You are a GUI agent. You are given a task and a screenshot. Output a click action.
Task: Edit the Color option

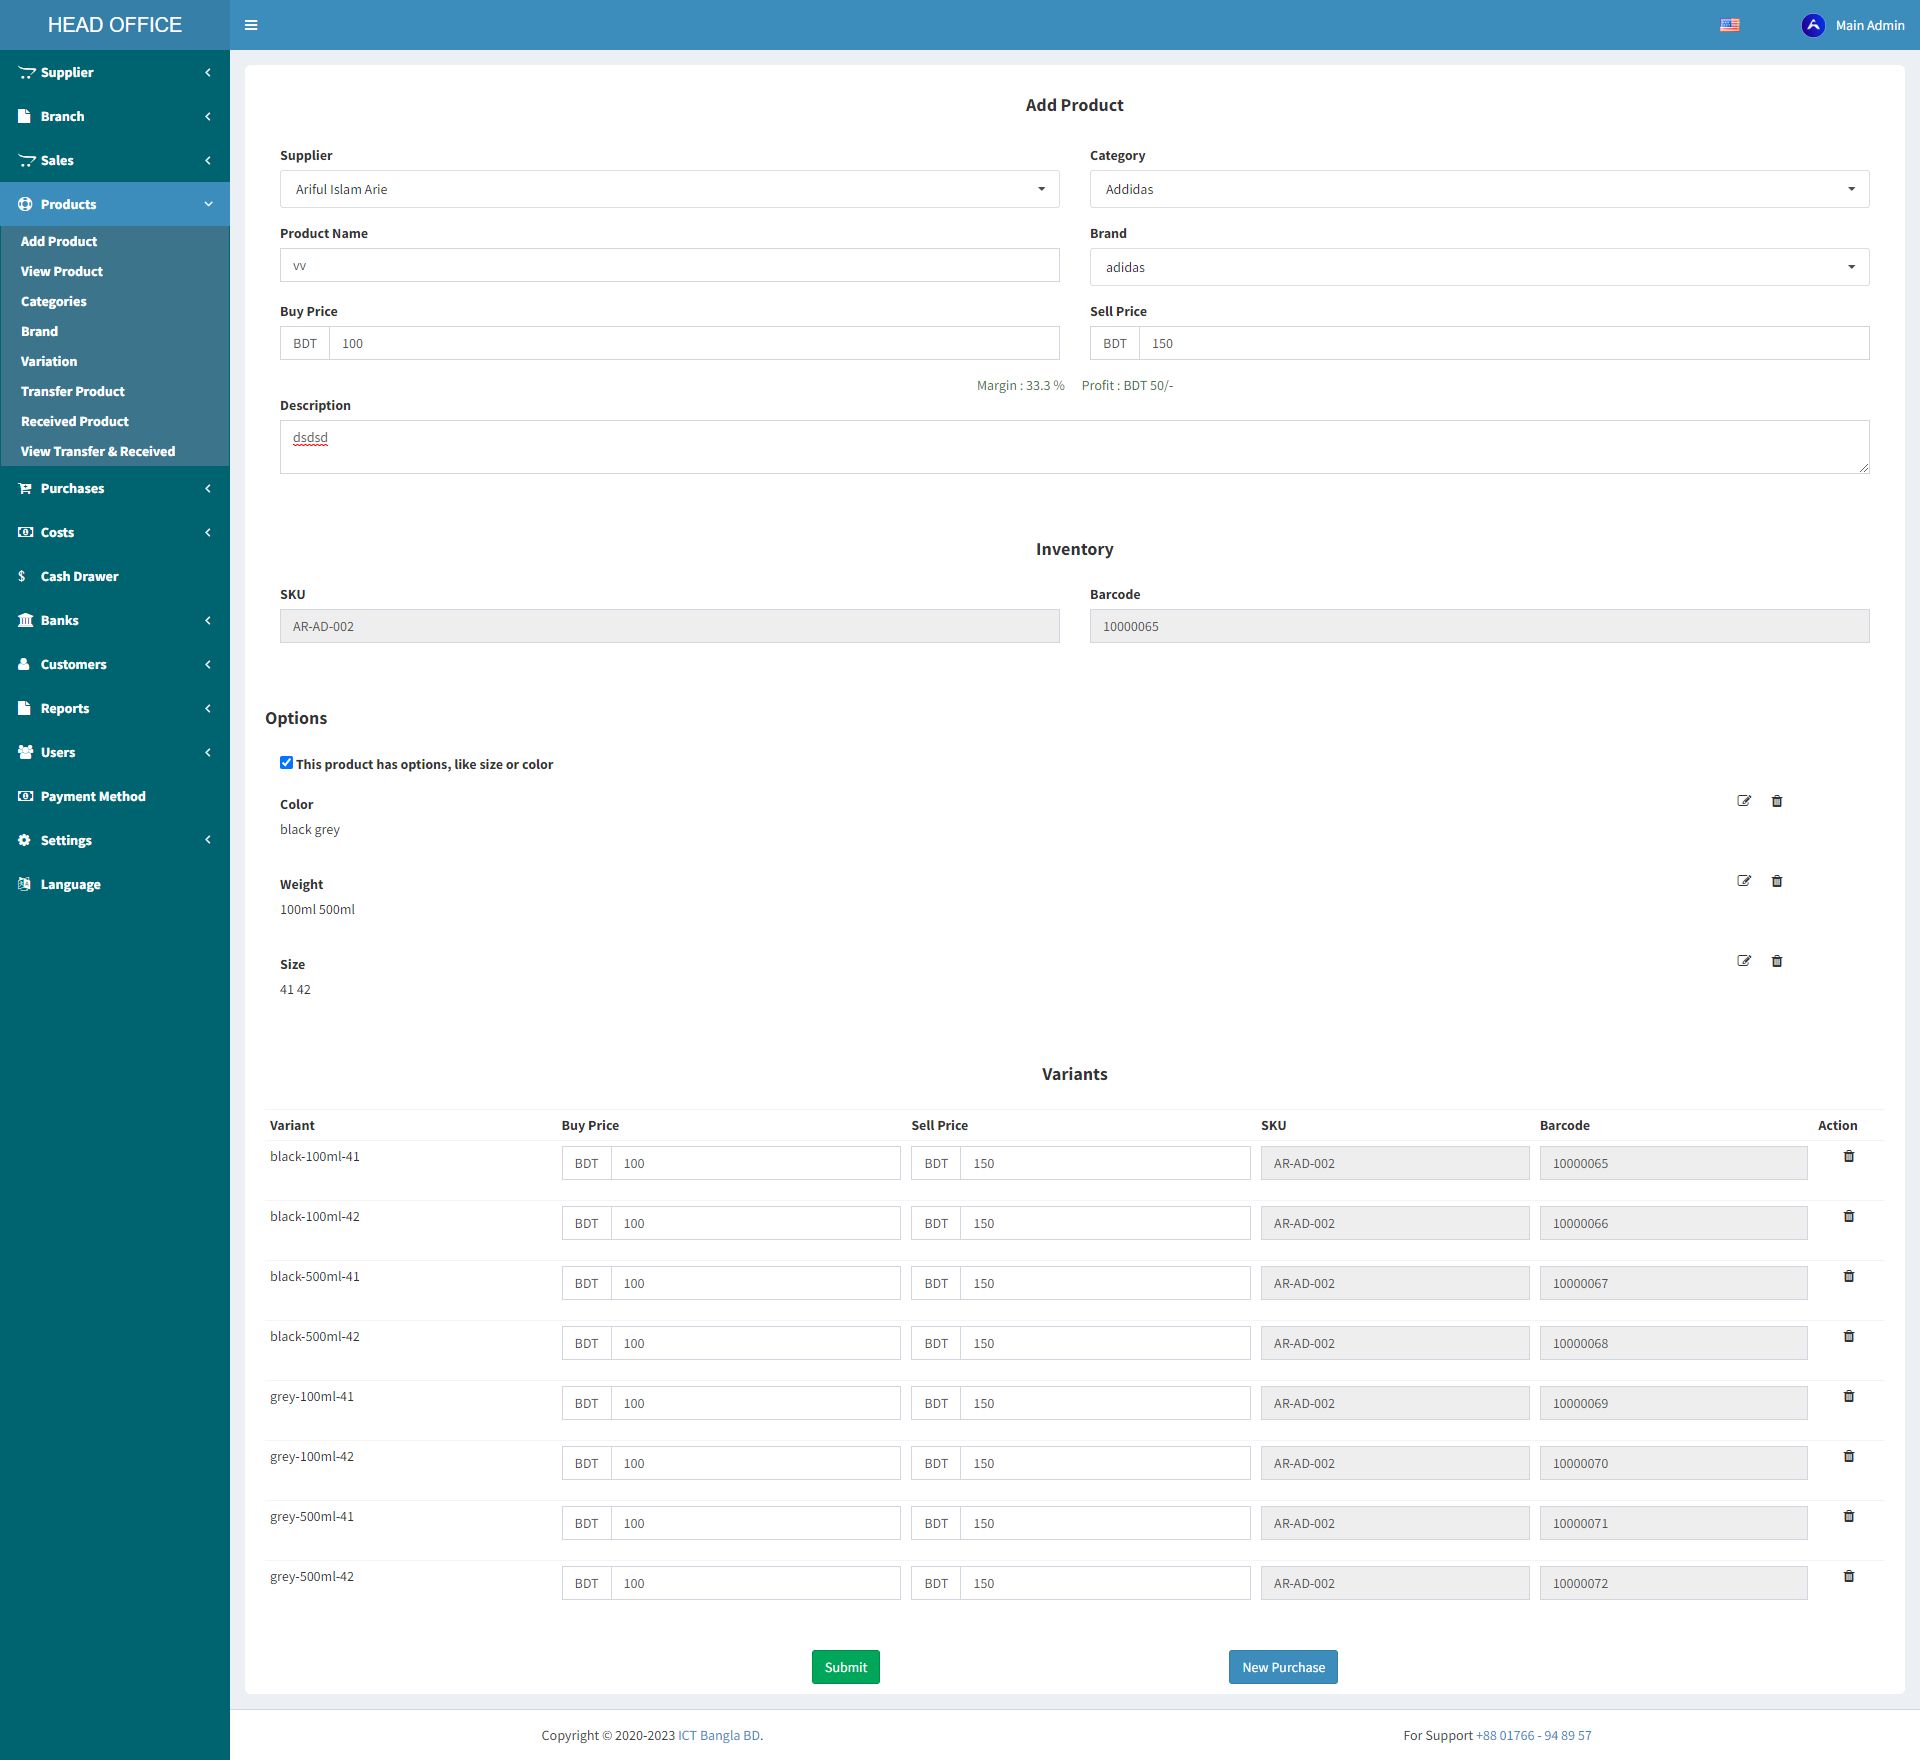coord(1744,801)
